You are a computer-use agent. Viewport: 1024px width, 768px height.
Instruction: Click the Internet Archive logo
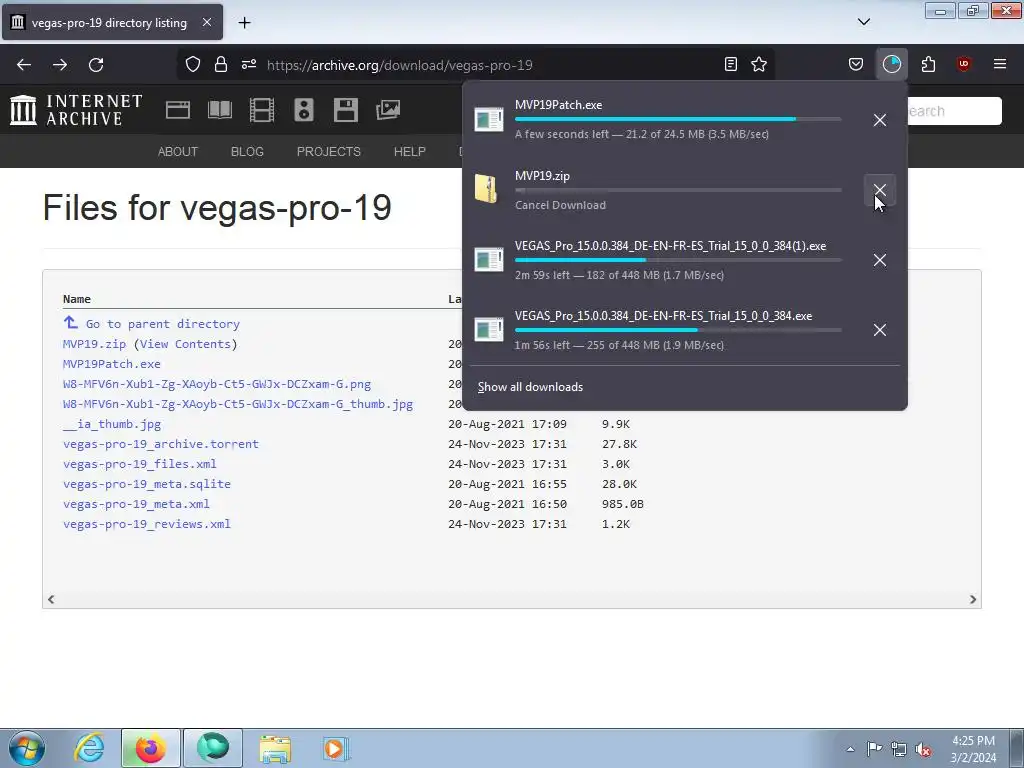(x=76, y=110)
